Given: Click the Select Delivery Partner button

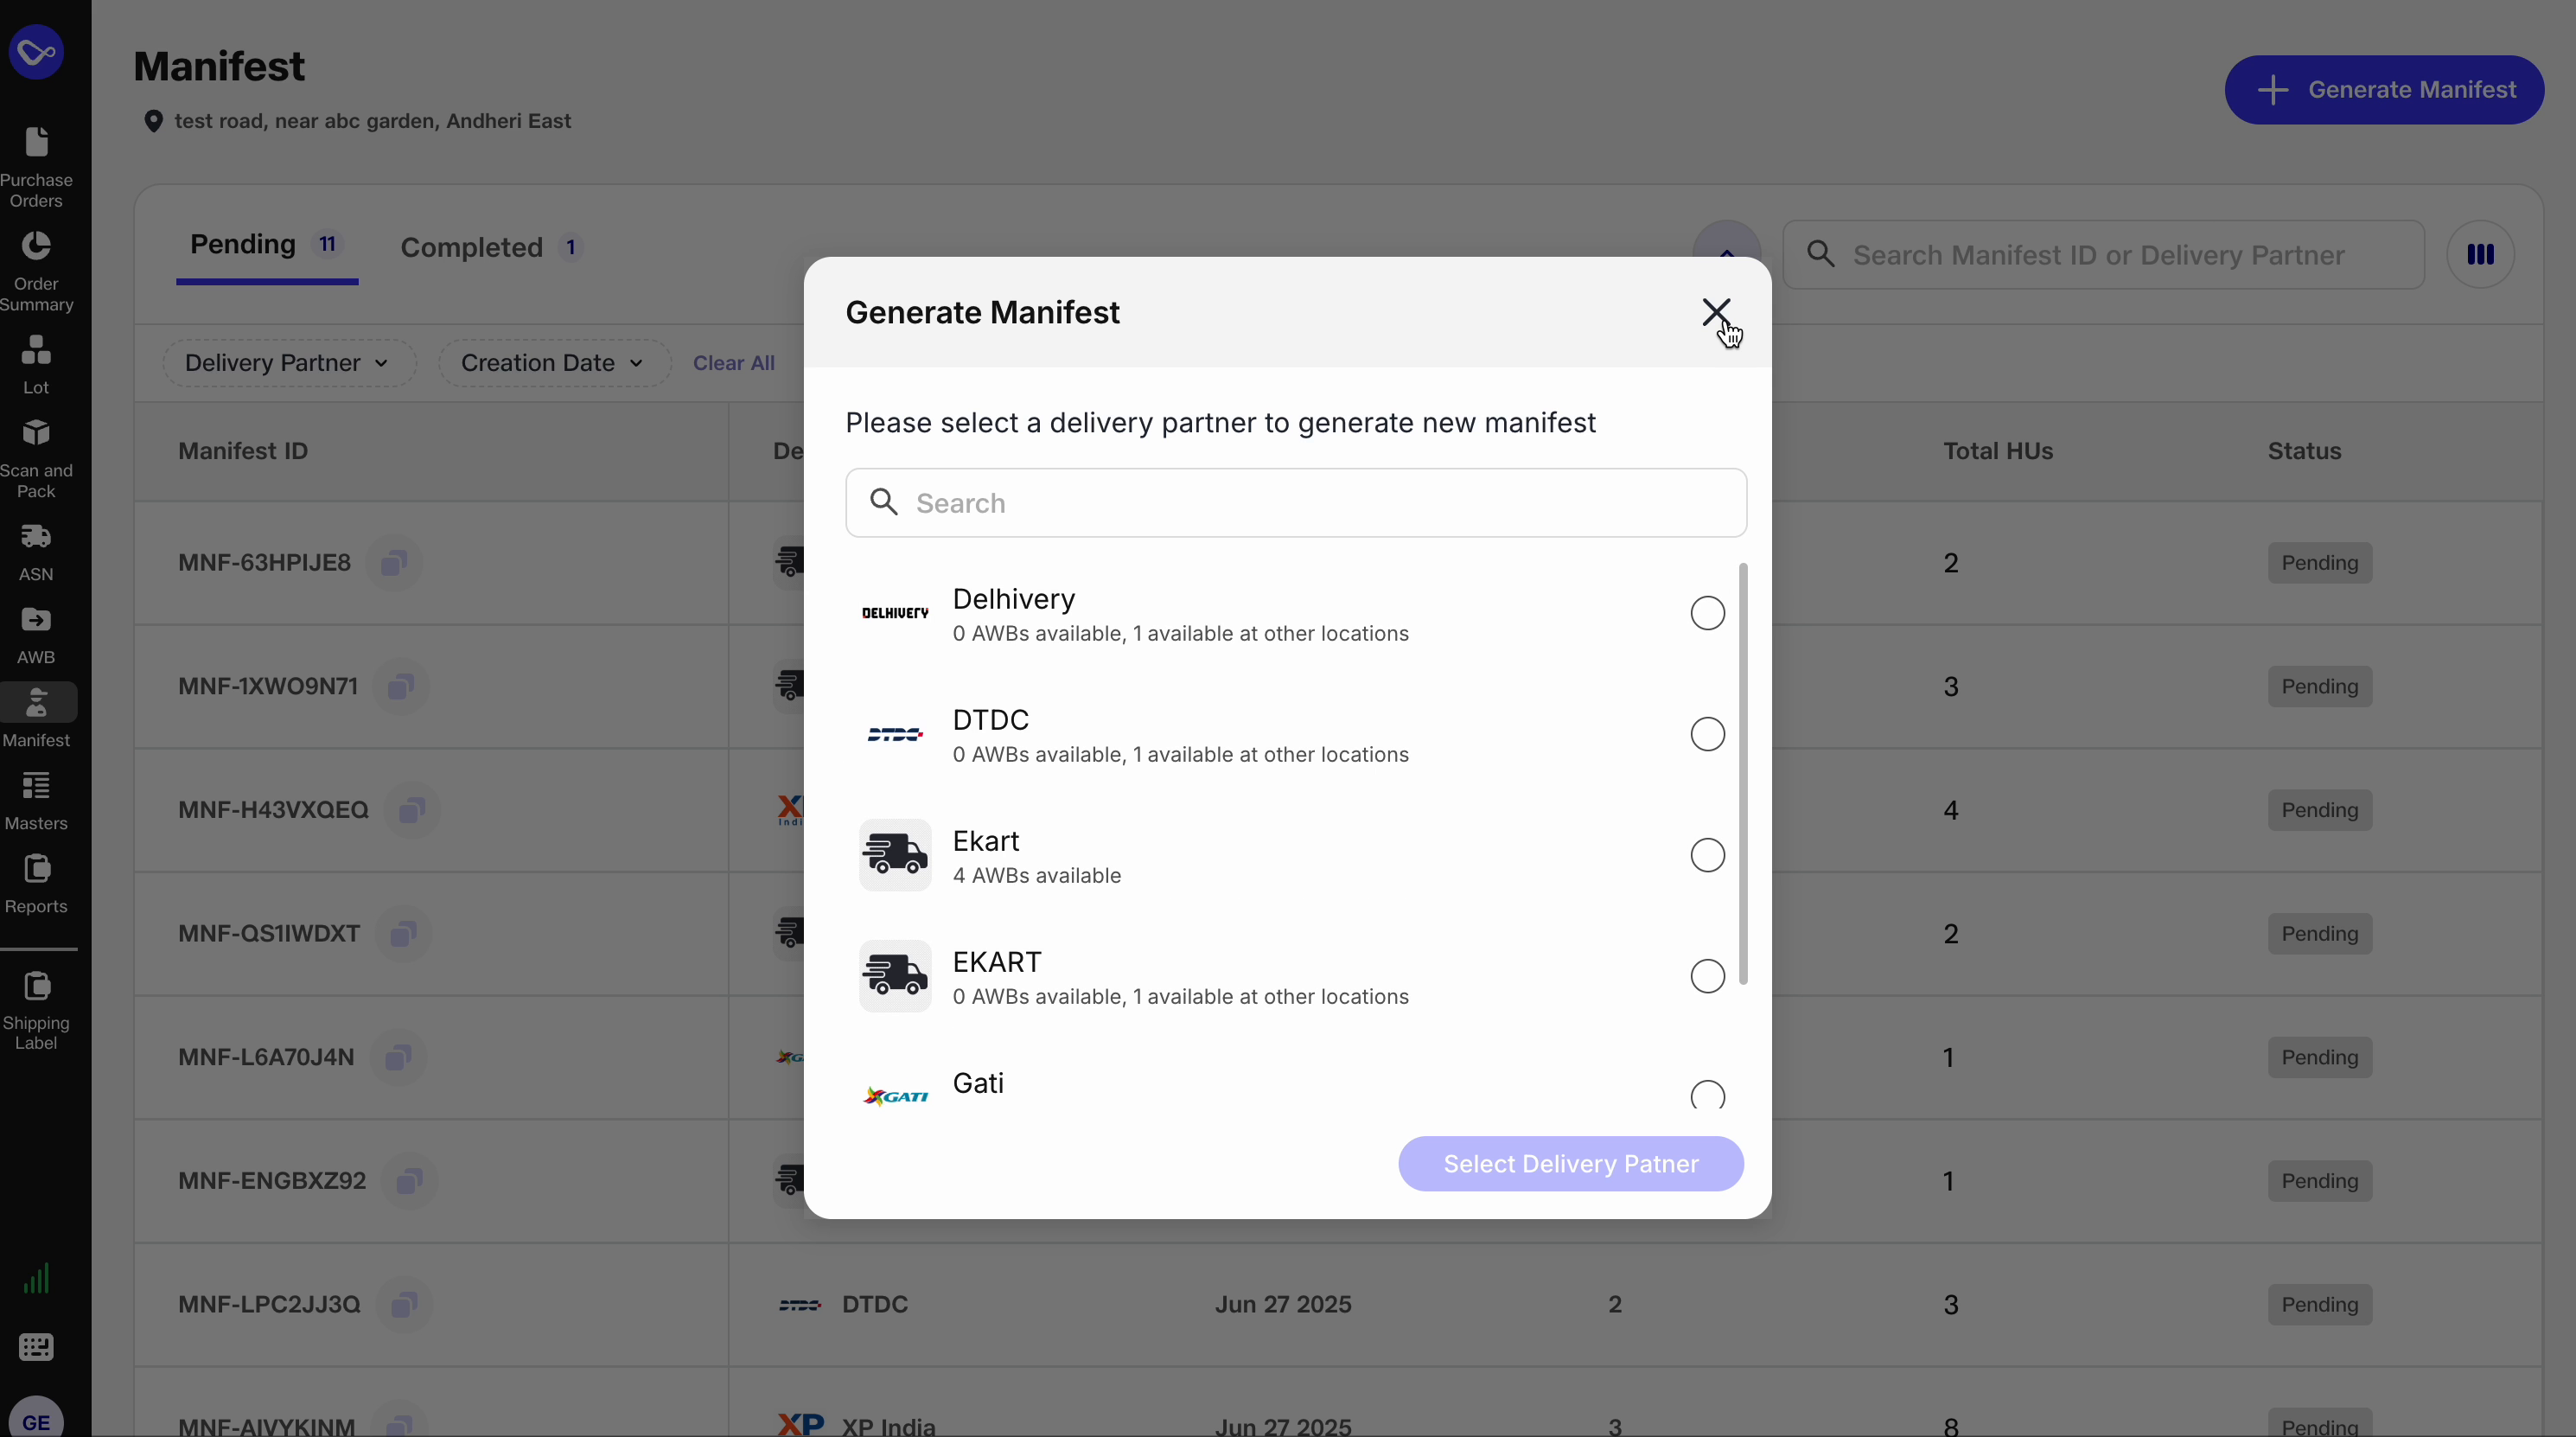Looking at the screenshot, I should pyautogui.click(x=1568, y=1163).
